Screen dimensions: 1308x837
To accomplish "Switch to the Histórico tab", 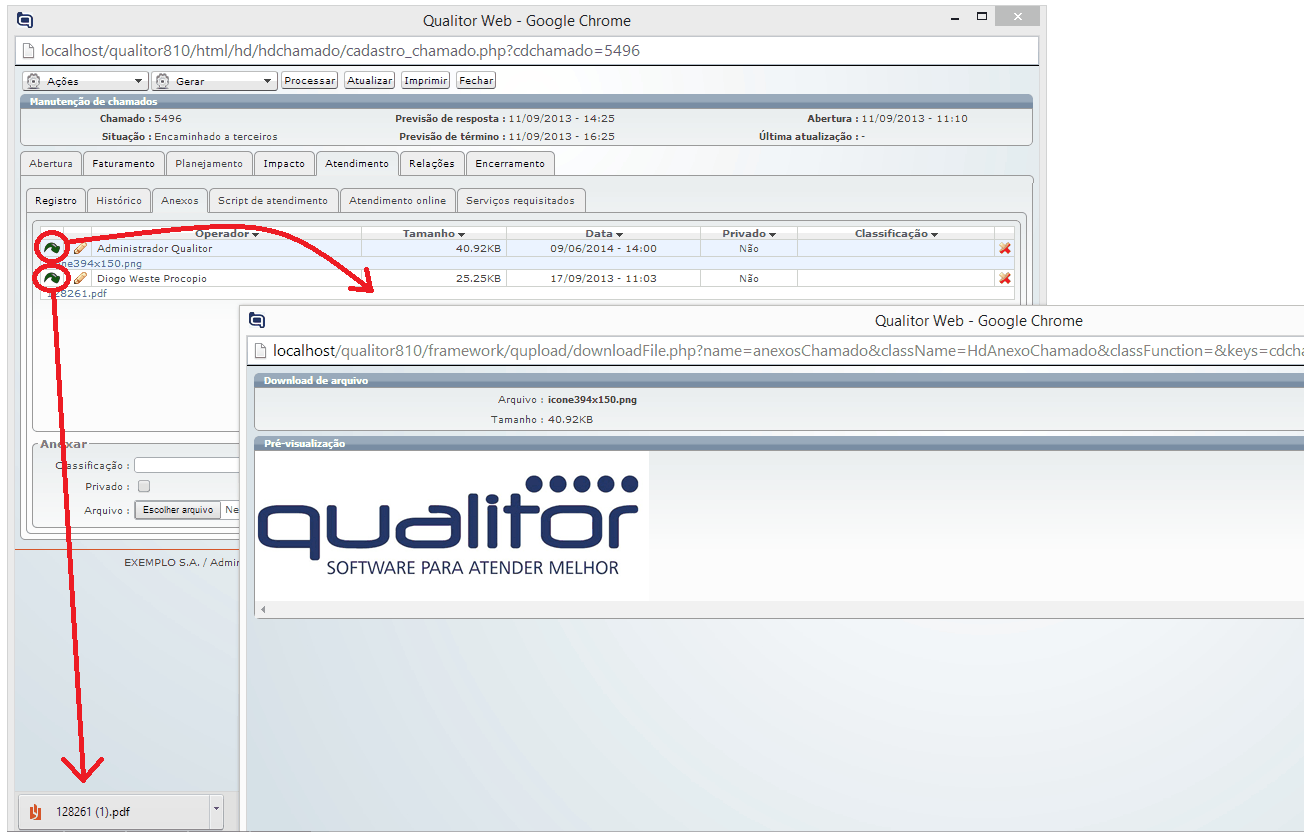I will coord(119,201).
